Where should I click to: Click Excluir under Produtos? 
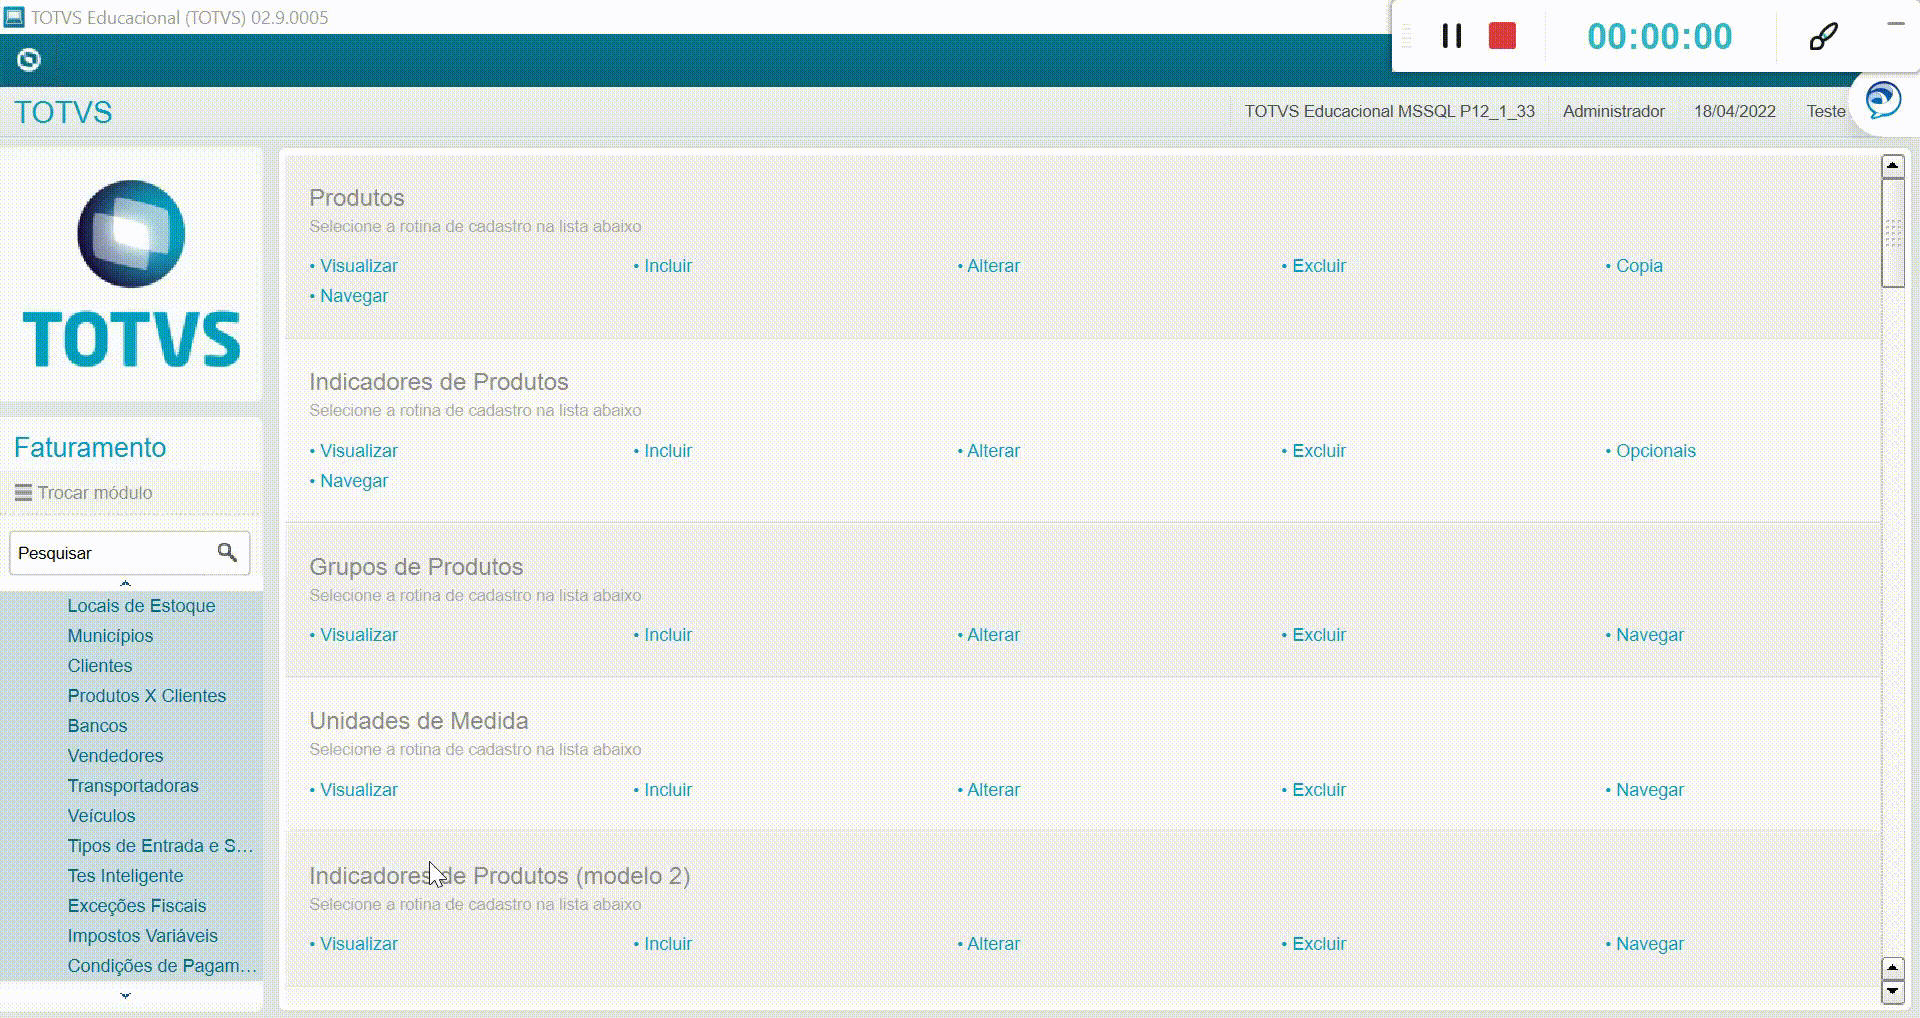1319,266
